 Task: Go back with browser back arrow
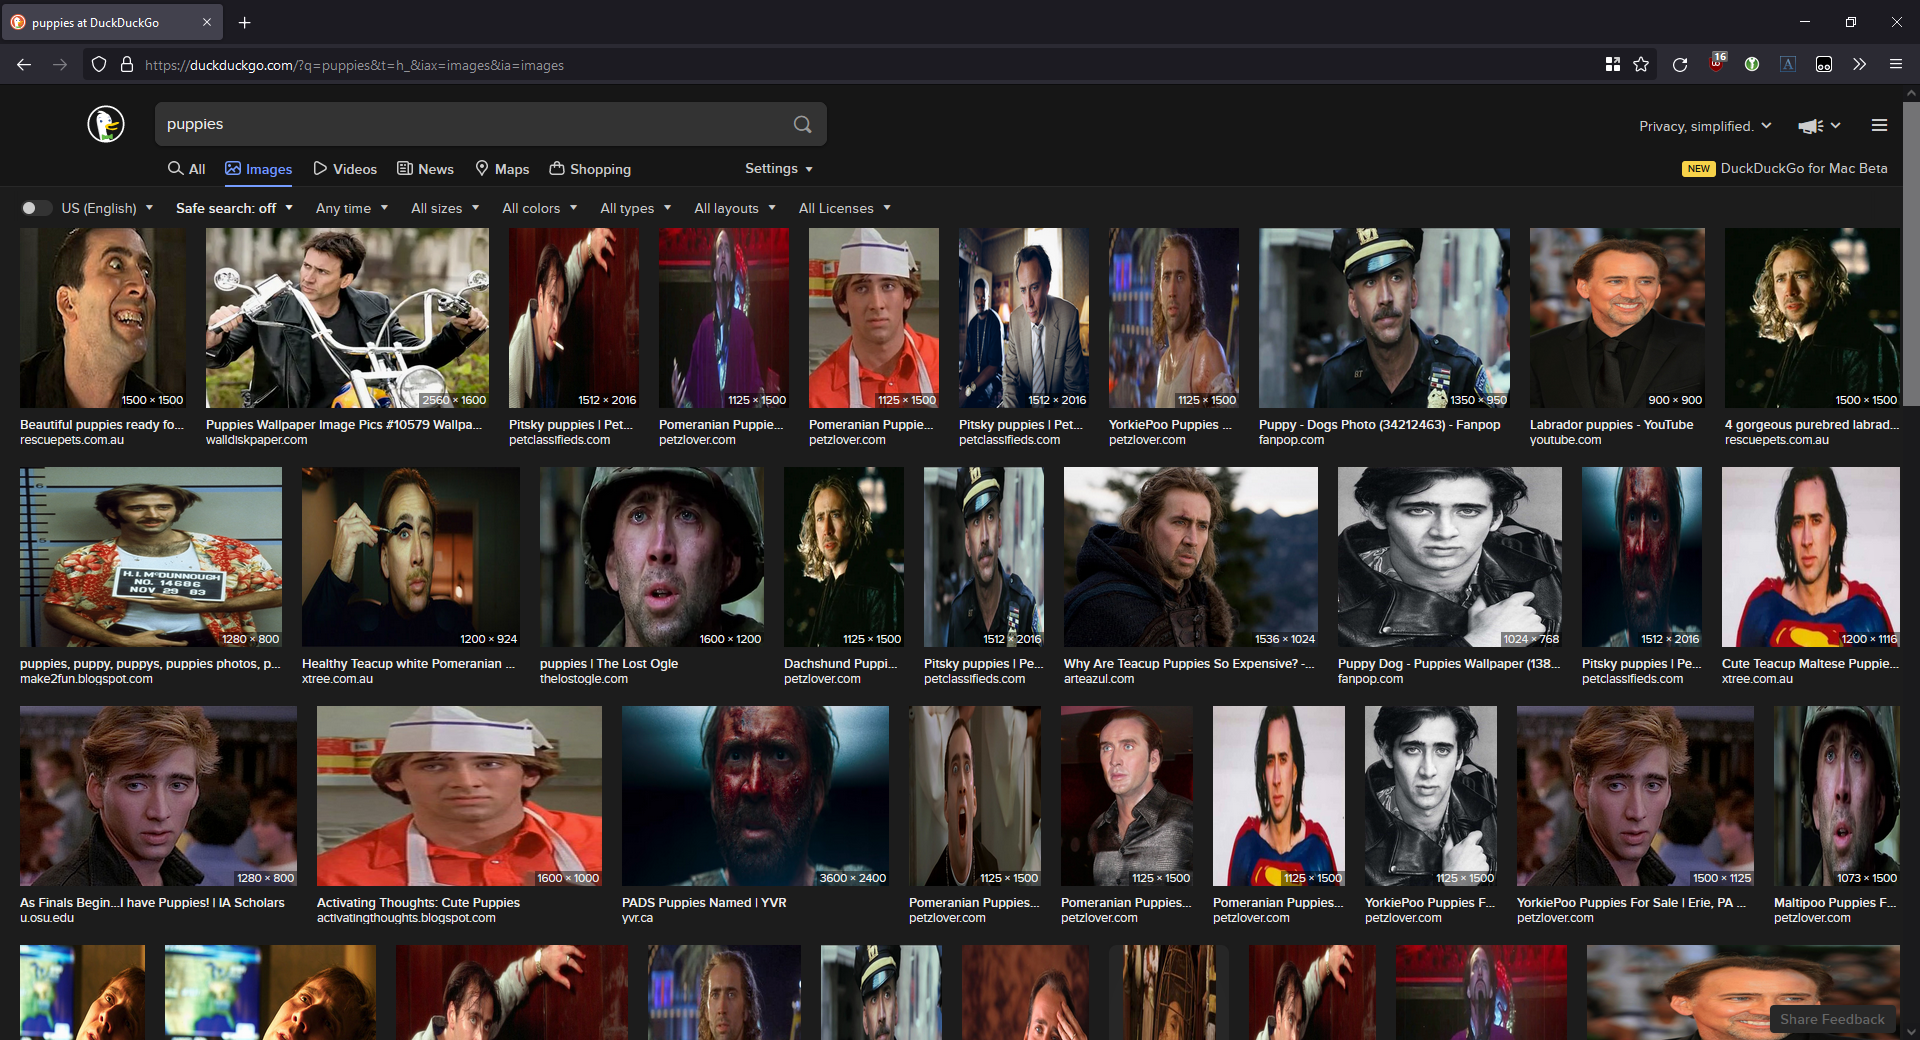(24, 65)
